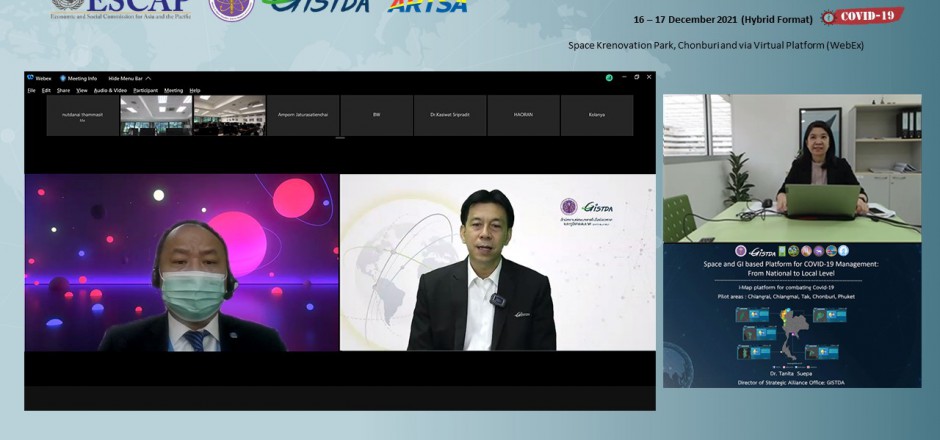Open the Share menu

click(63, 90)
